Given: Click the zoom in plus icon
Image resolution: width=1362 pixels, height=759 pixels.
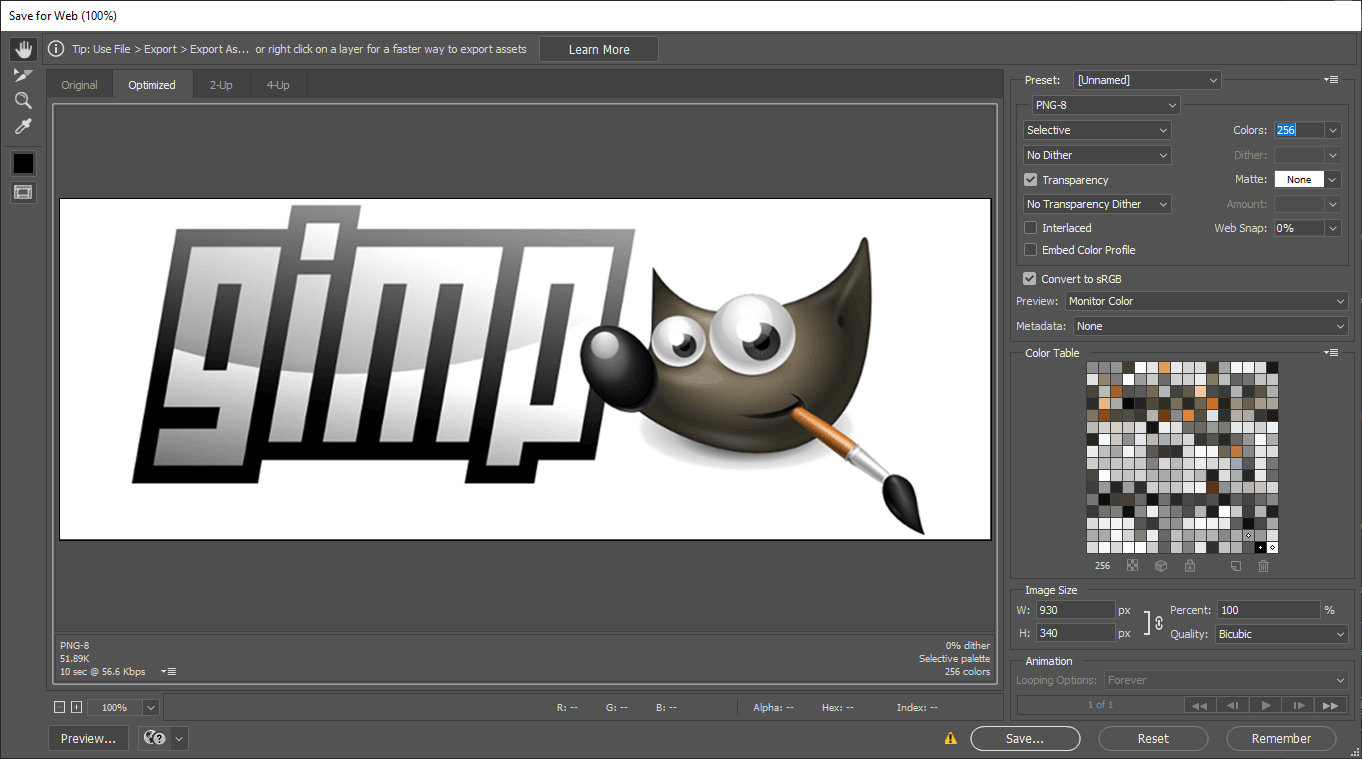Looking at the screenshot, I should [76, 707].
